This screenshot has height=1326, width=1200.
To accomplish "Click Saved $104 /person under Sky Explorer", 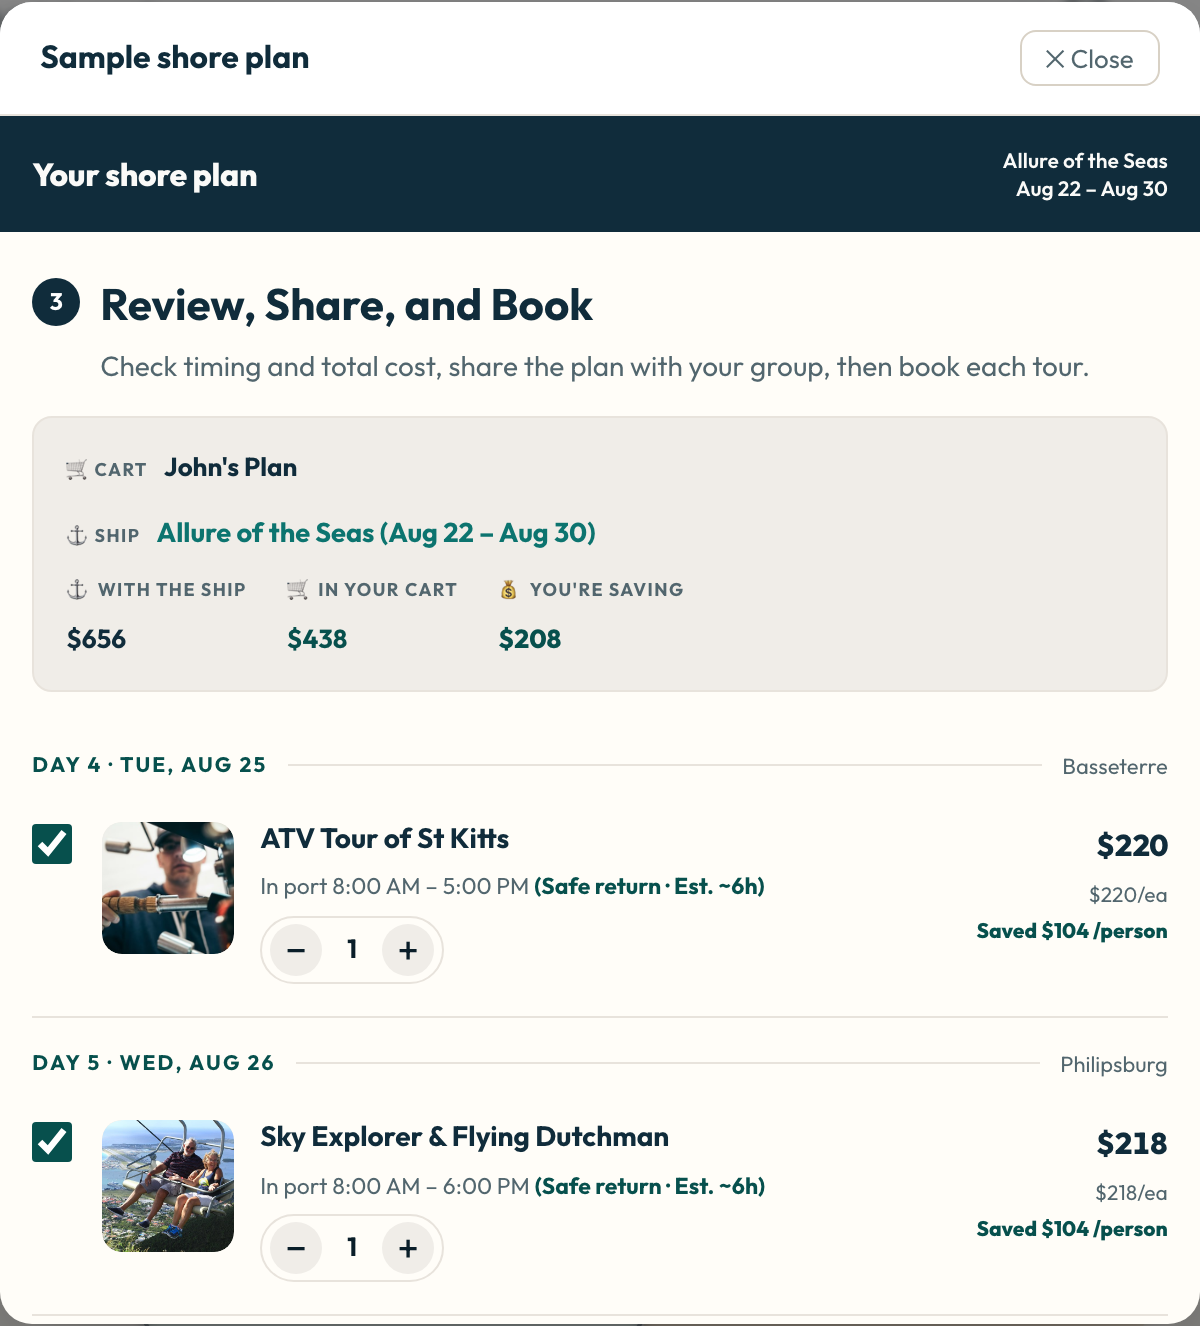I will [1072, 1229].
